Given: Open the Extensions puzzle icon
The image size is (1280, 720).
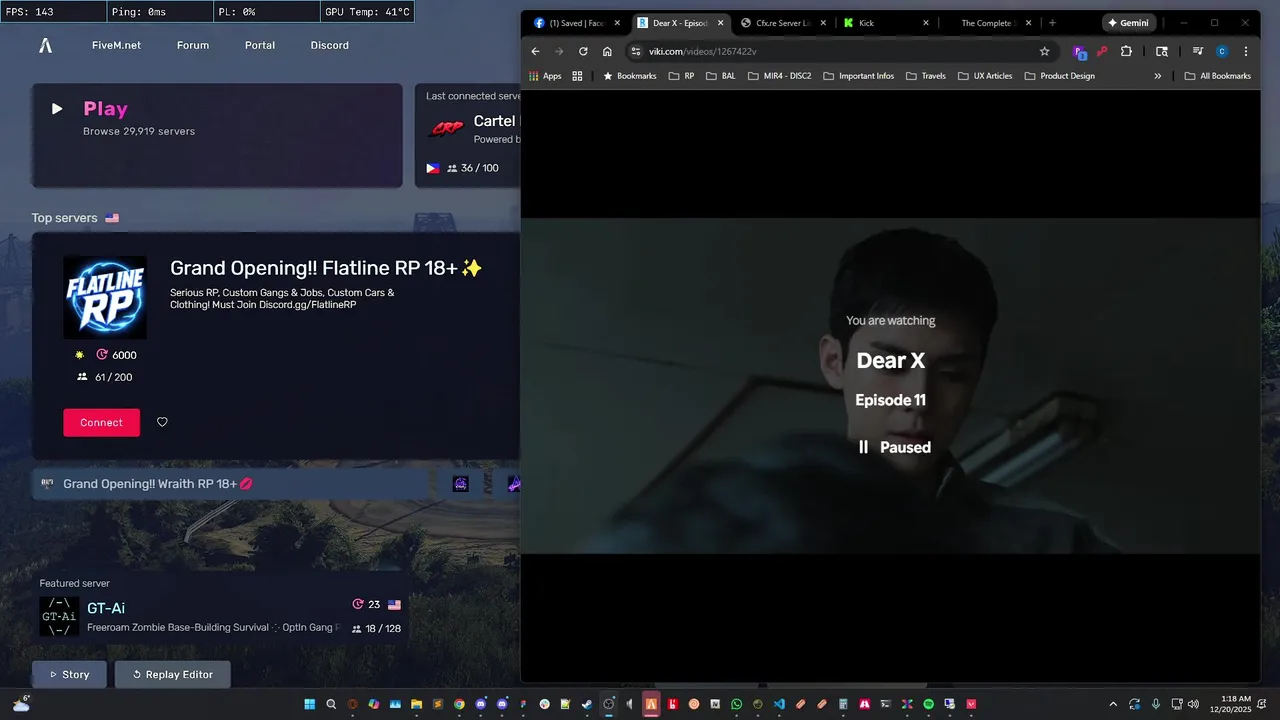Looking at the screenshot, I should tap(1126, 51).
